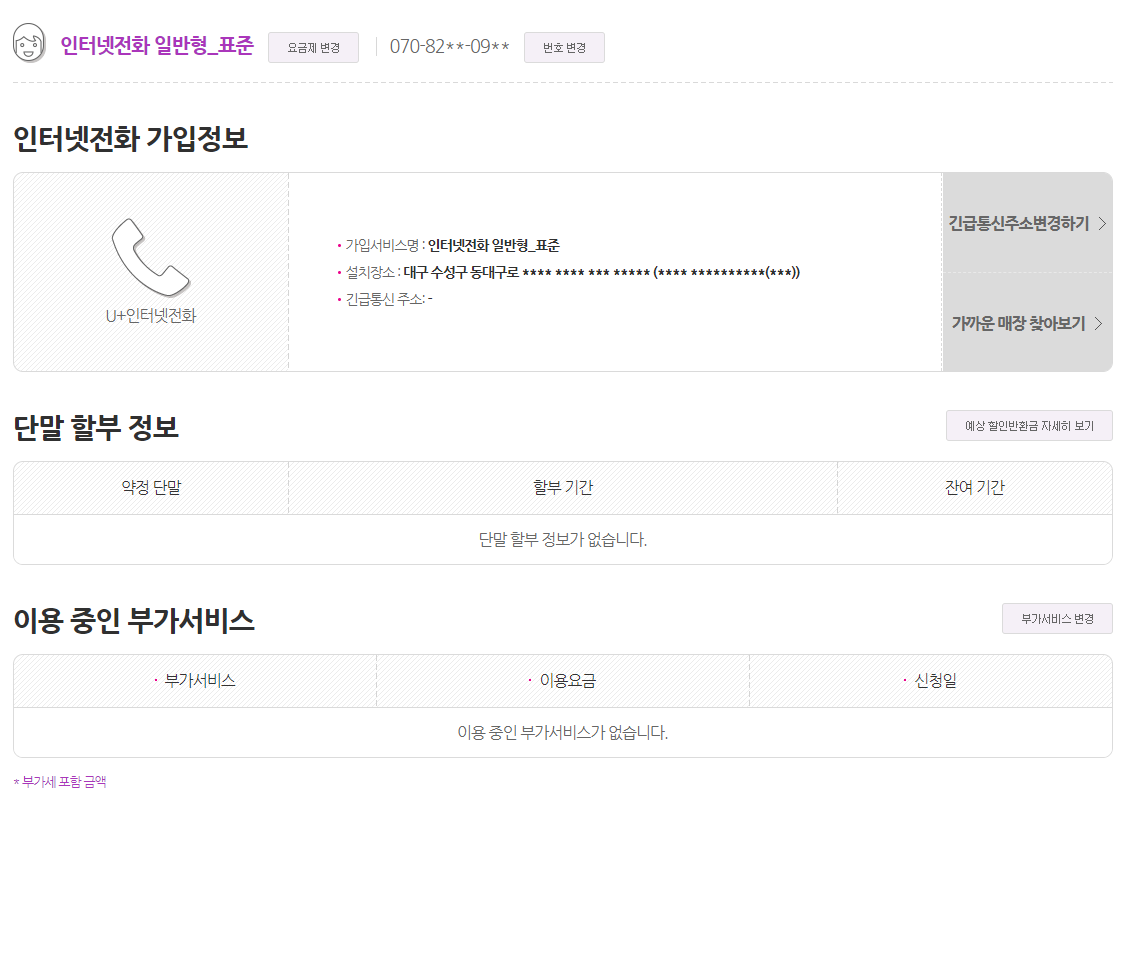This screenshot has width=1122, height=971.
Task: Open 긴급통신주소변경하기 panel
Action: 1020,224
